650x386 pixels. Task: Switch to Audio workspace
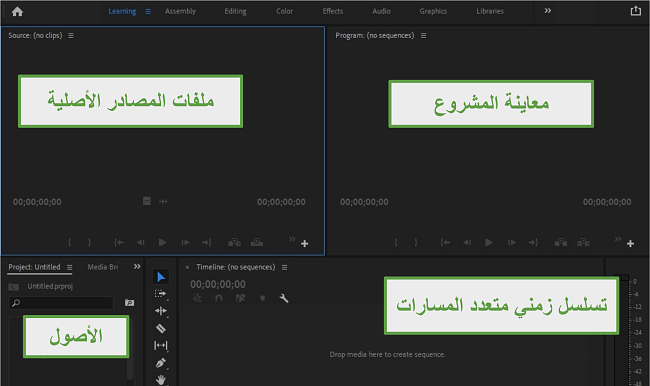381,12
